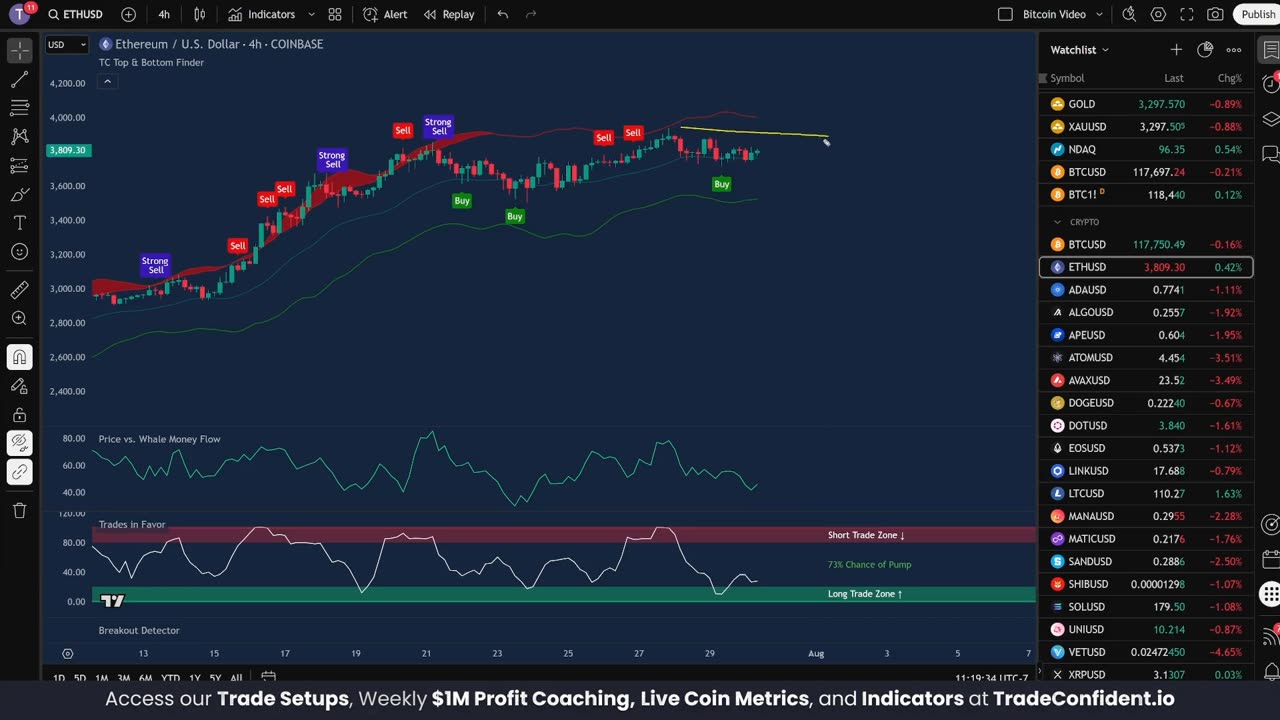This screenshot has height=720, width=1280.
Task: Toggle stay in drawing mode
Action: (x=19, y=386)
